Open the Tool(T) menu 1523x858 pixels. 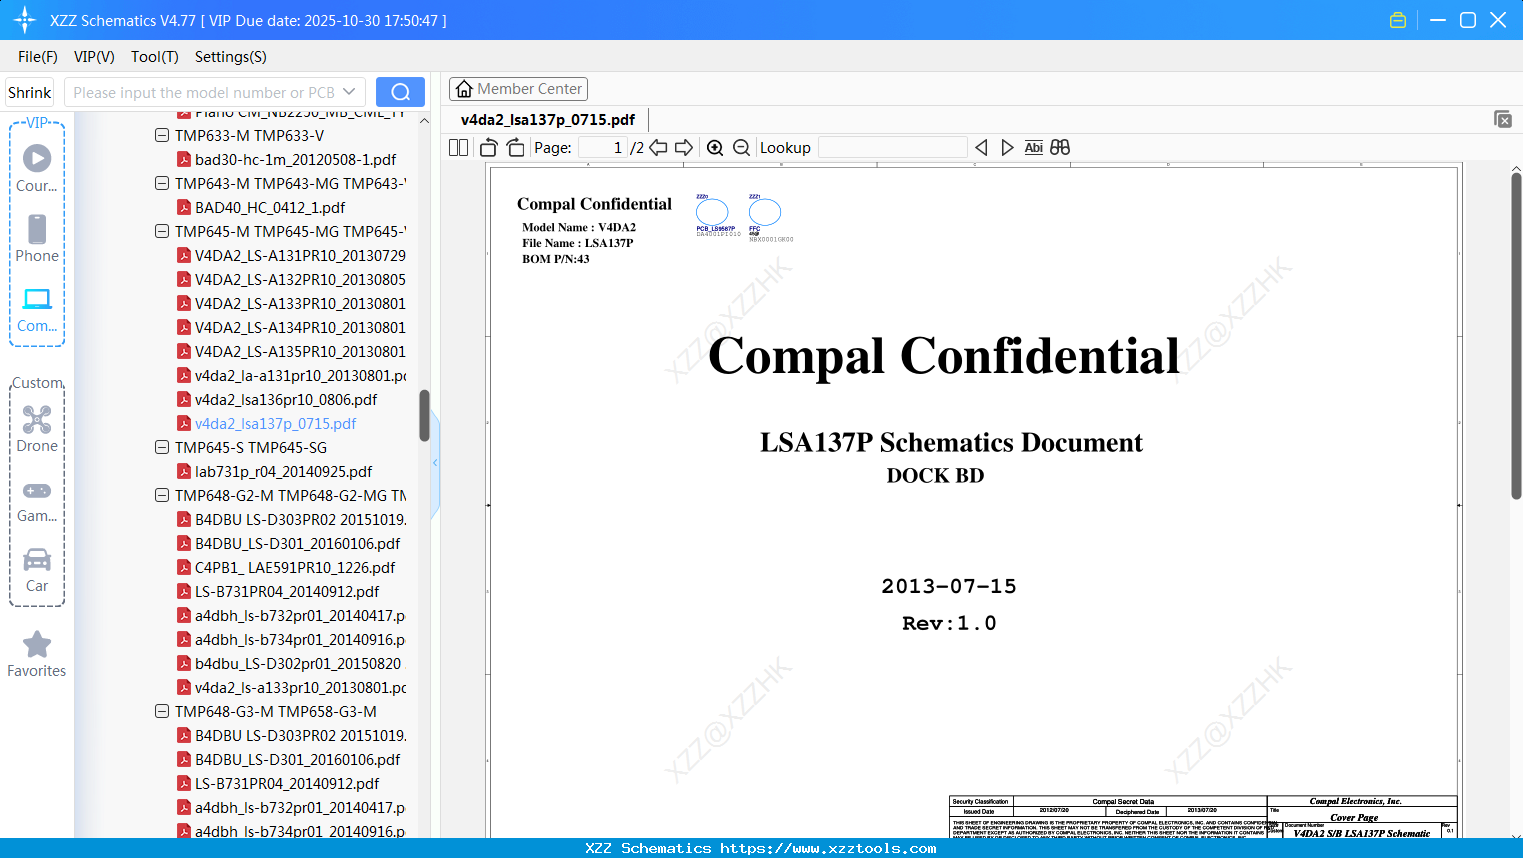(x=155, y=57)
